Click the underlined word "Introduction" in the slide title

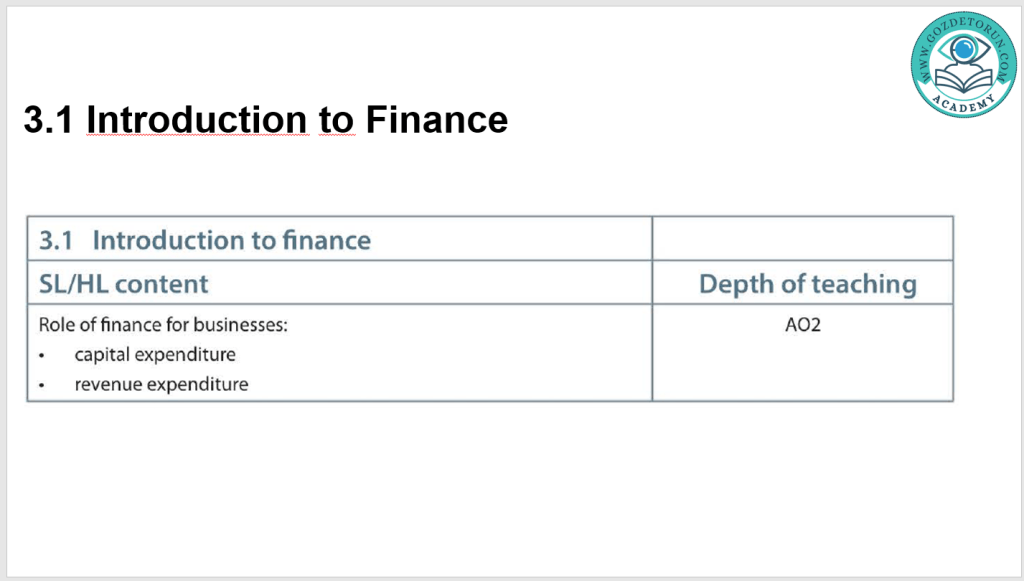(197, 120)
